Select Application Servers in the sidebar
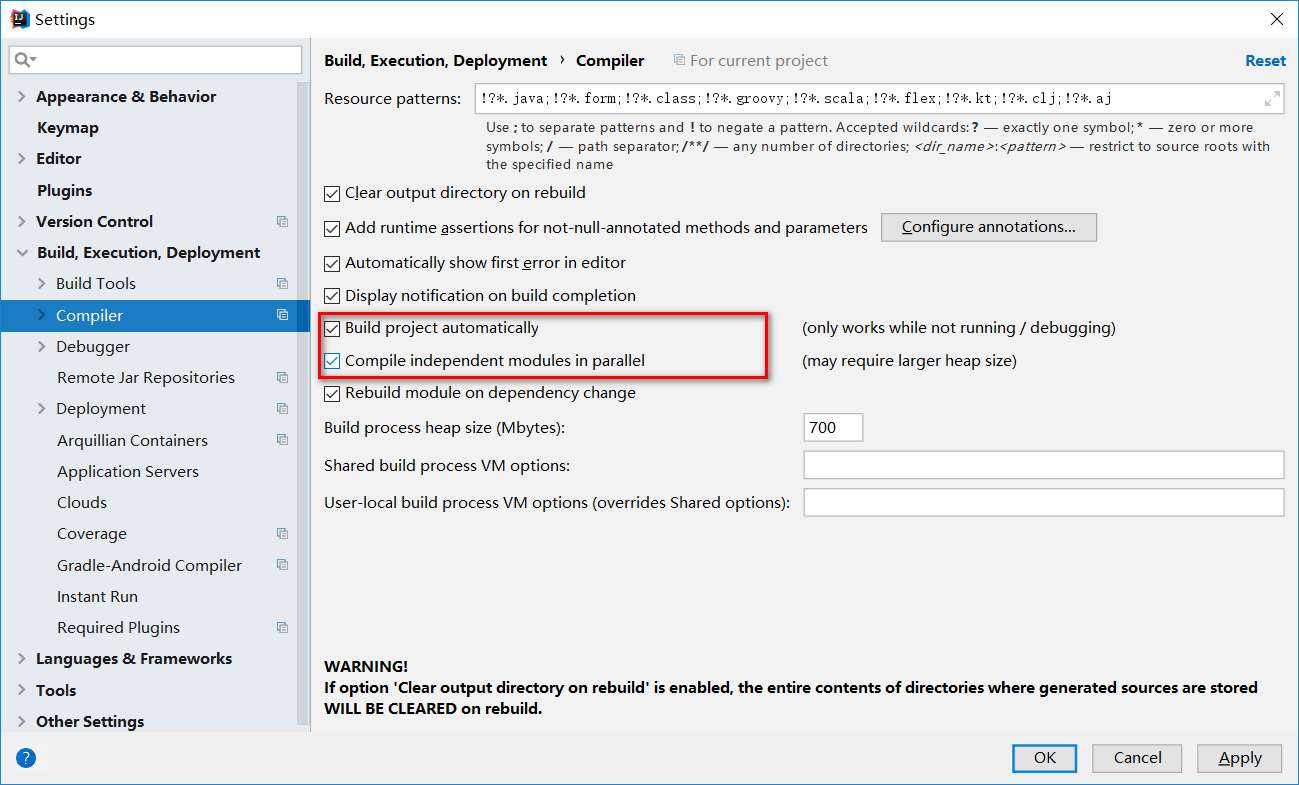The height and width of the screenshot is (785, 1299). 128,472
